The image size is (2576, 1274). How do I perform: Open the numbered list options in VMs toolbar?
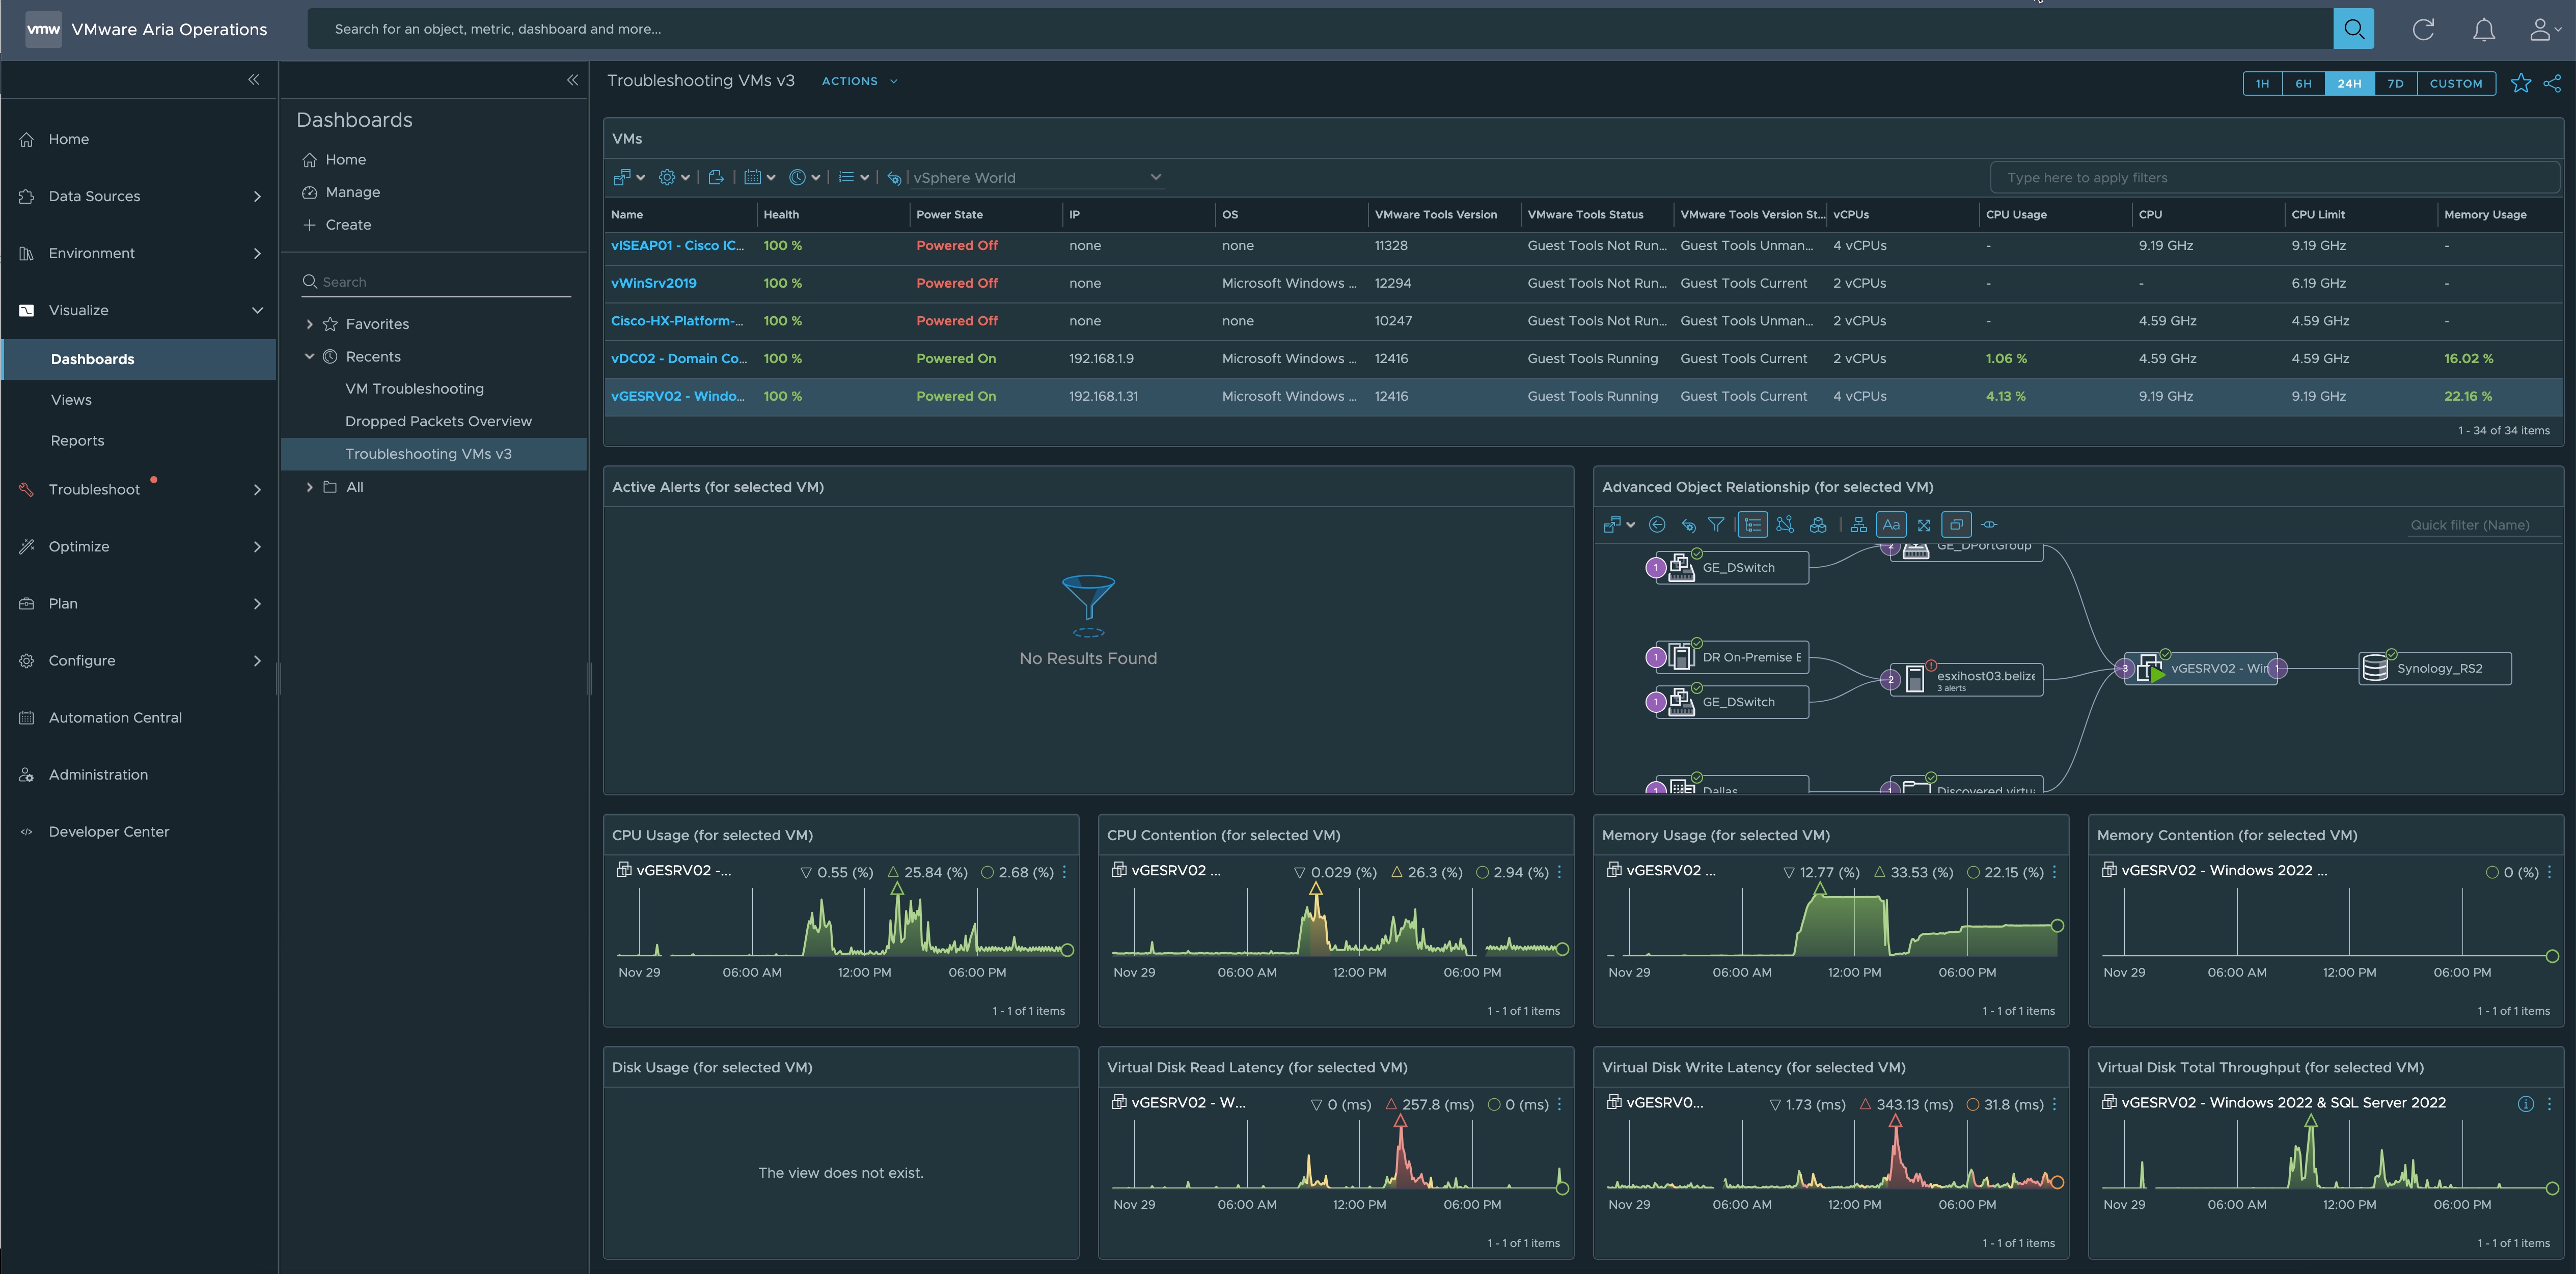pos(853,177)
